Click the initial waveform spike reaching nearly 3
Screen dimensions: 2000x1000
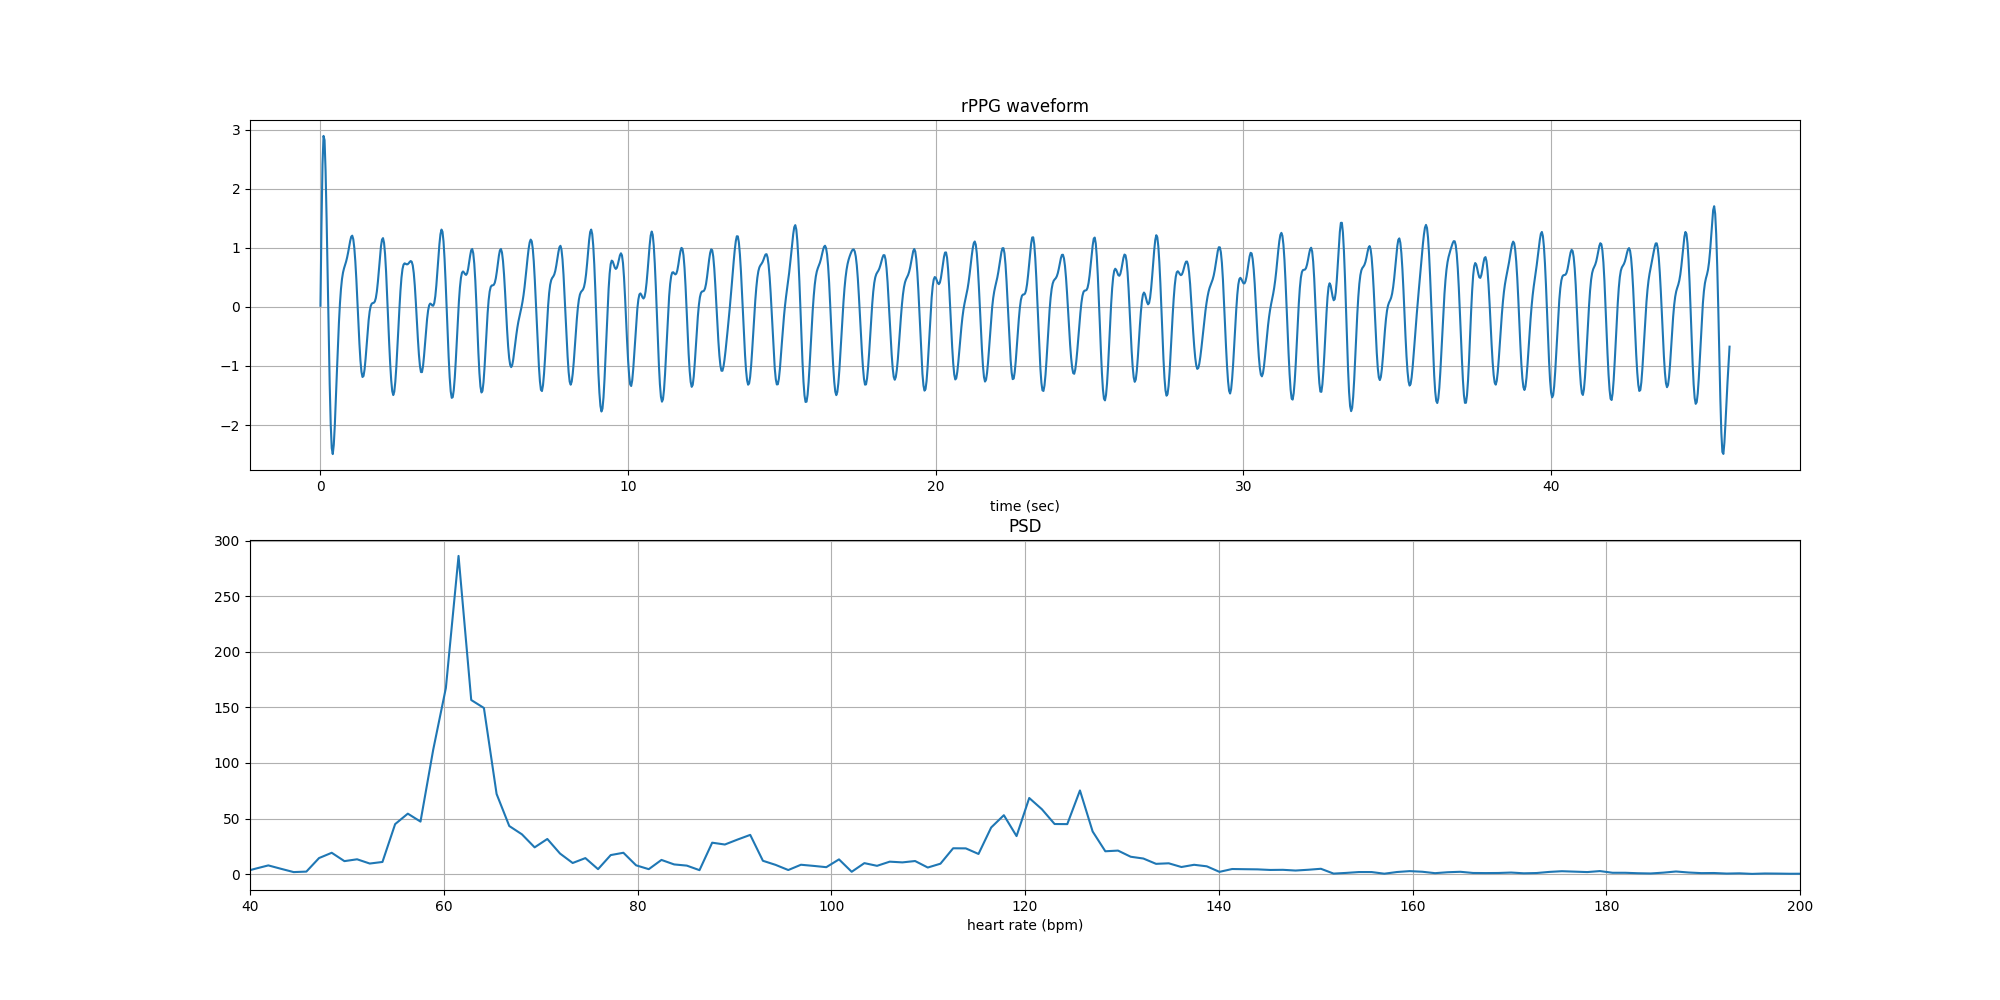(x=323, y=137)
